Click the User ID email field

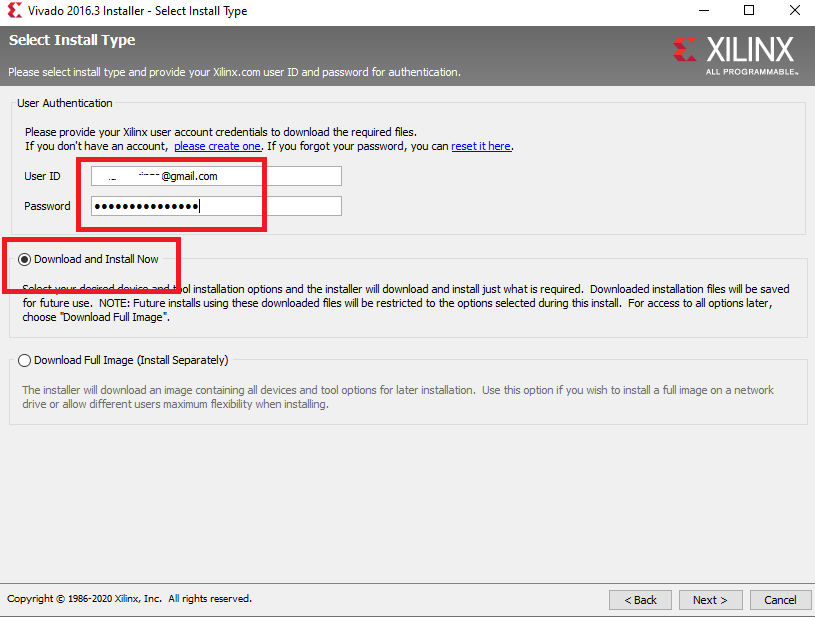click(x=216, y=176)
